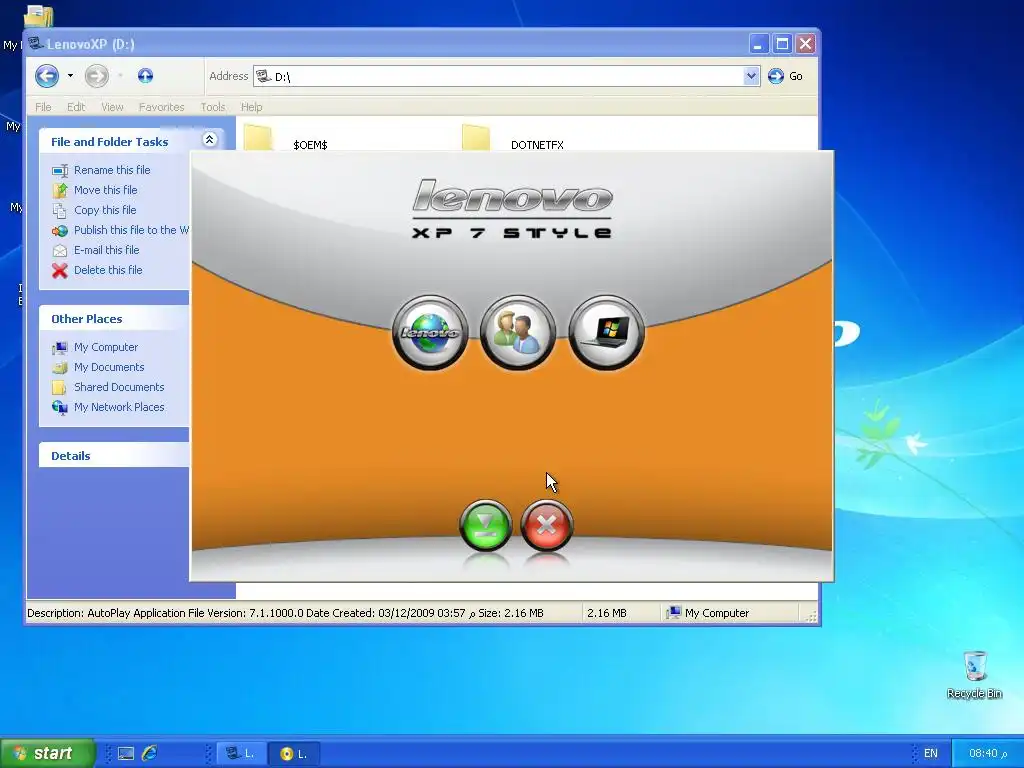Click the Windows laptop round button
Viewport: 1024px width, 768px height.
(x=607, y=332)
